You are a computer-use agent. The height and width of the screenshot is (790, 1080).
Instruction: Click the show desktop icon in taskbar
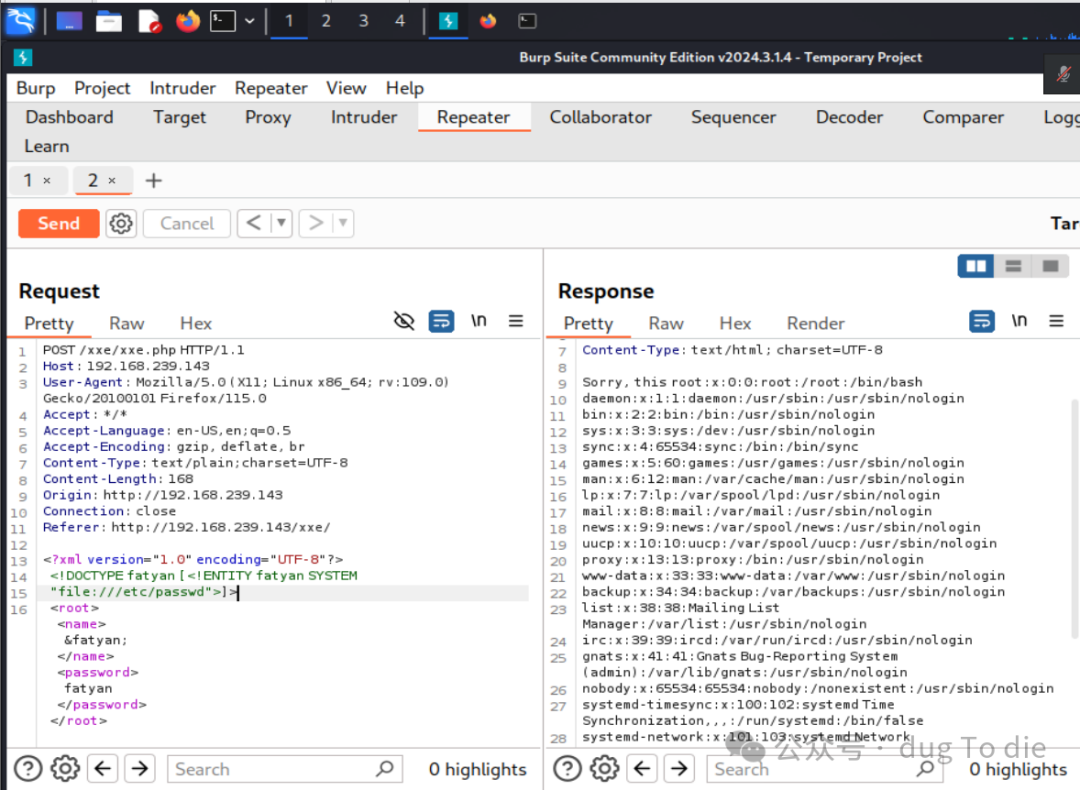click(69, 22)
